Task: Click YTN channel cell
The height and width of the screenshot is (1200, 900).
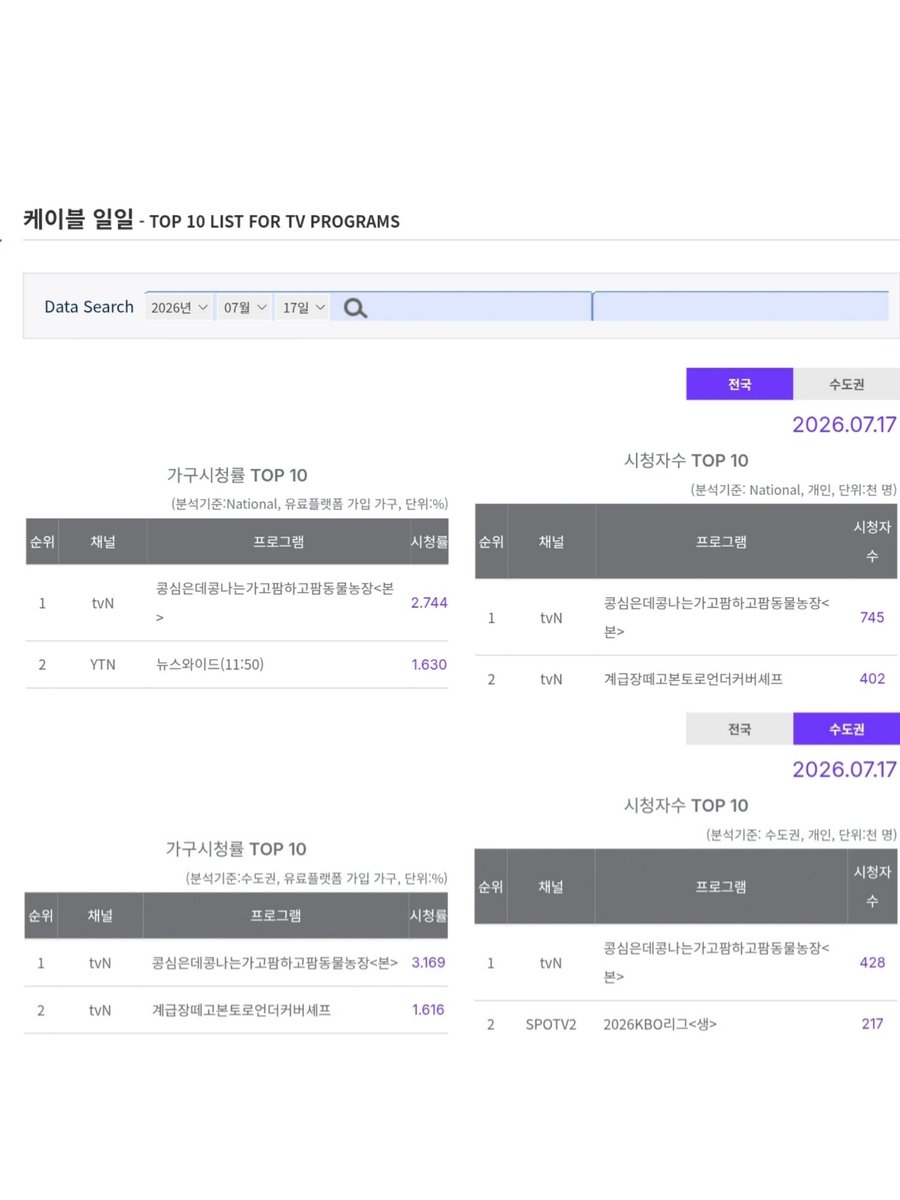Action: coord(103,664)
